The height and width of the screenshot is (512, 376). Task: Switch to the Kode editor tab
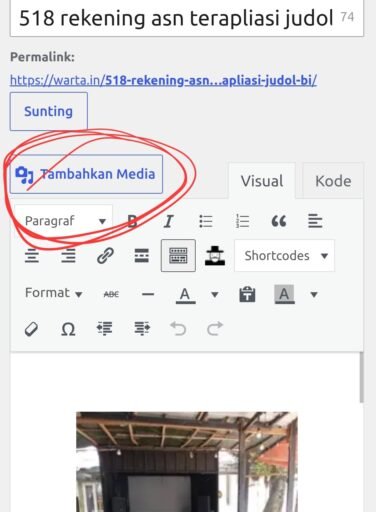point(333,181)
